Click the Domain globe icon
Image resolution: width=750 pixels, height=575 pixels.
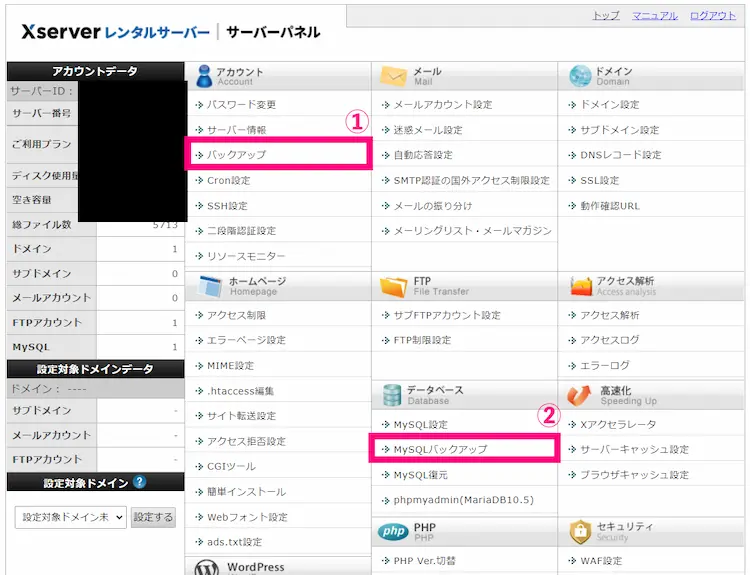click(x=580, y=76)
